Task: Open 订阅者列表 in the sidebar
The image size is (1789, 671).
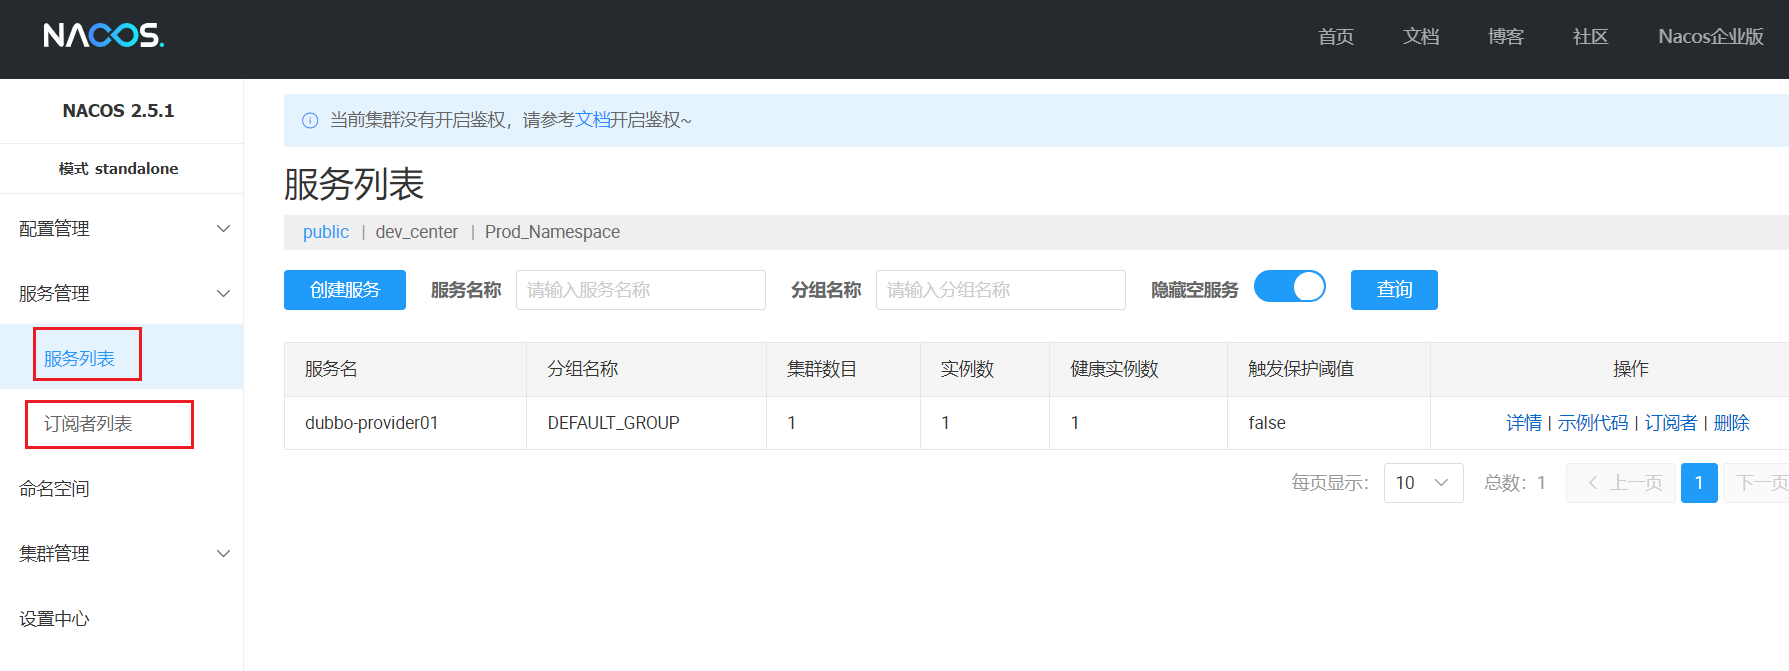Action: pos(88,424)
